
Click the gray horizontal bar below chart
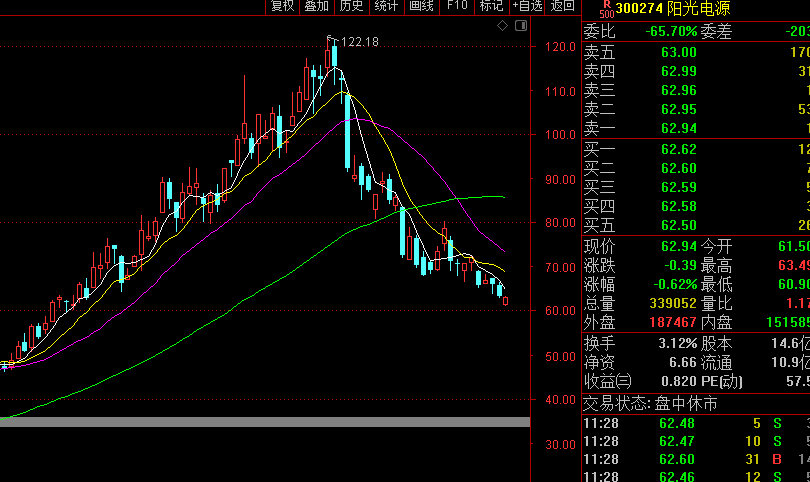[x=265, y=422]
